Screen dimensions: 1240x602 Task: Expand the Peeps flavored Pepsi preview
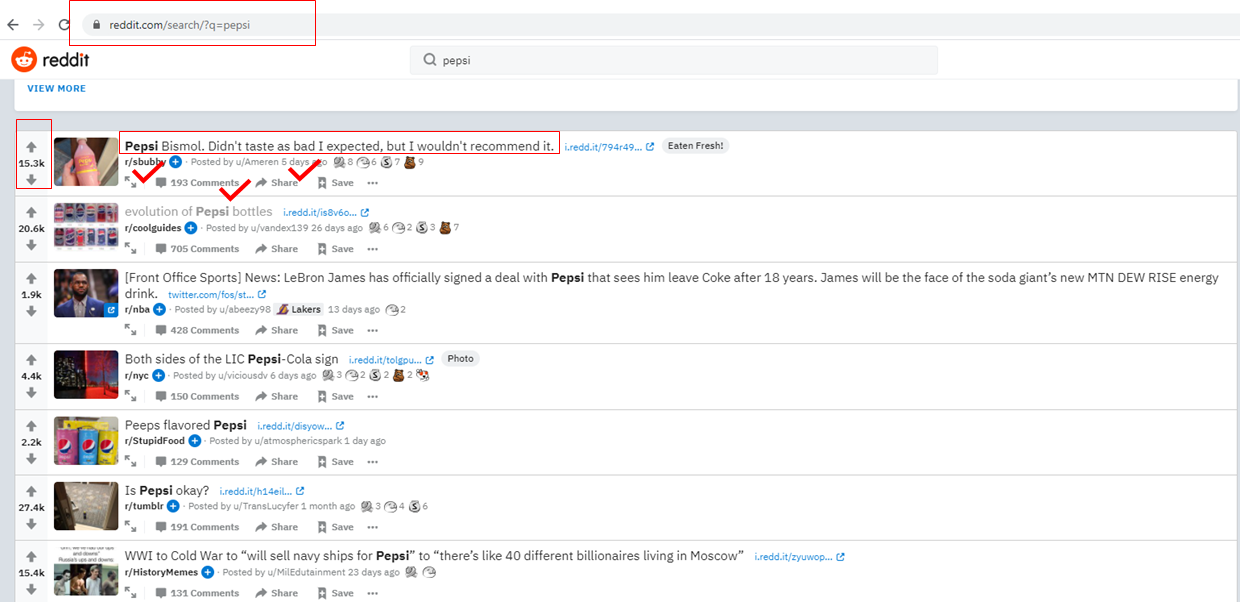(x=131, y=461)
